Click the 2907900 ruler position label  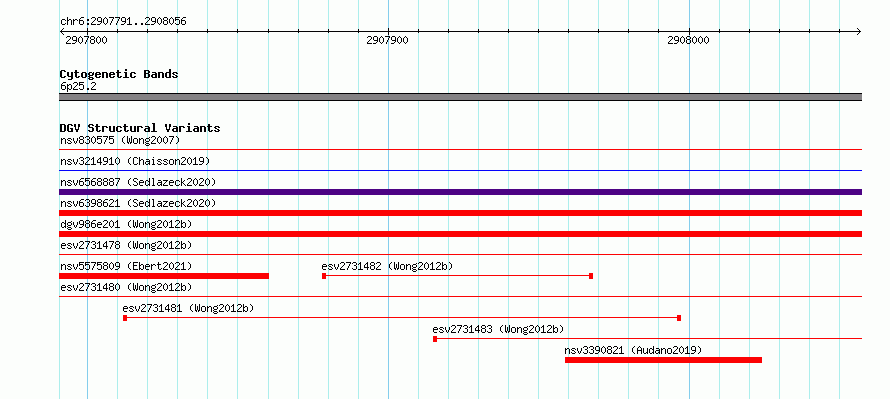point(387,41)
